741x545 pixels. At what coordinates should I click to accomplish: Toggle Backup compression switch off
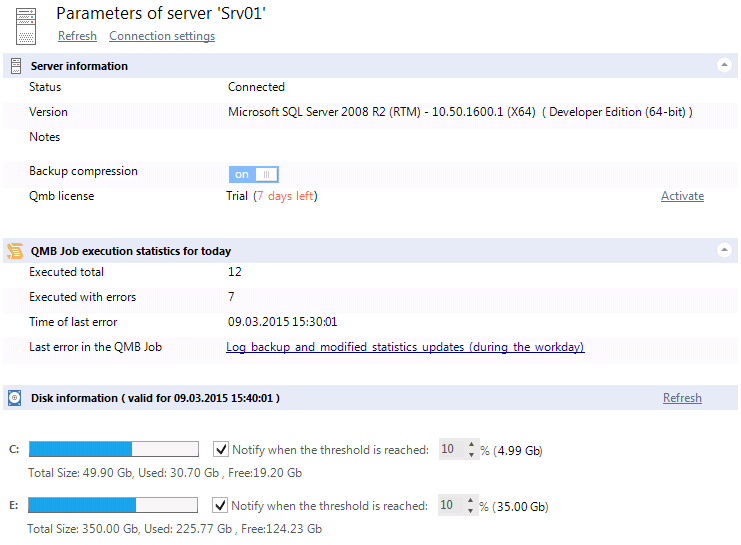coord(254,174)
